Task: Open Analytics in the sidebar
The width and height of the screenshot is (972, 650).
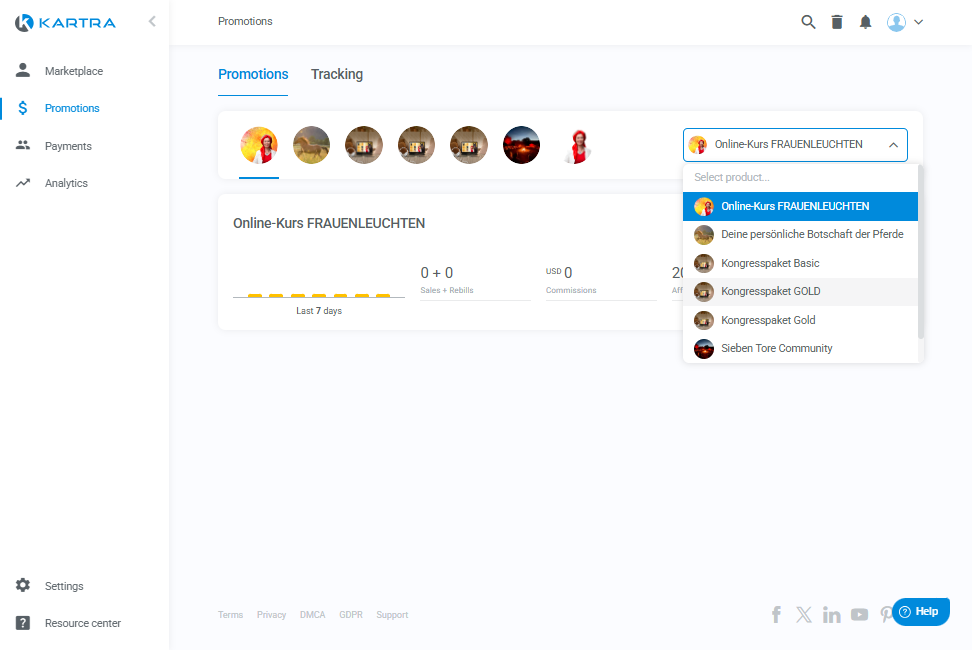Action: point(66,183)
